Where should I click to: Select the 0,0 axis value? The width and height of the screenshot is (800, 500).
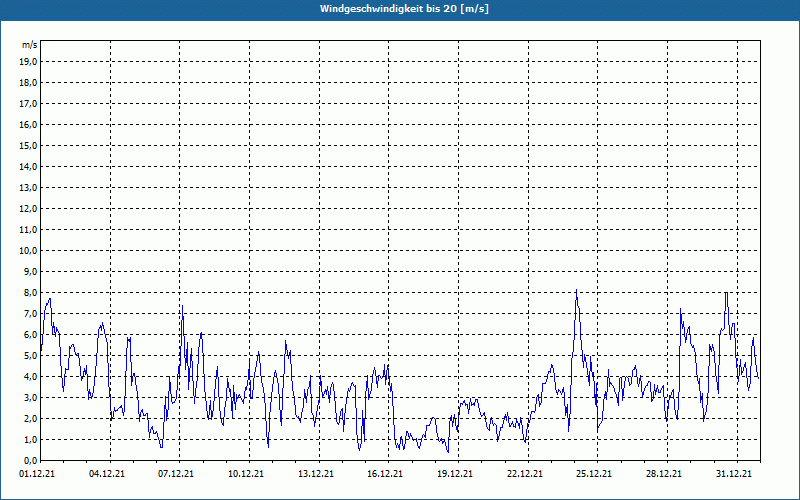(x=30, y=461)
